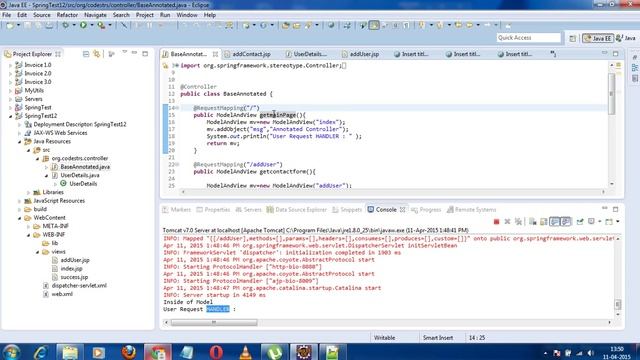Switch to addUser.jsp editor tab

tap(360, 54)
